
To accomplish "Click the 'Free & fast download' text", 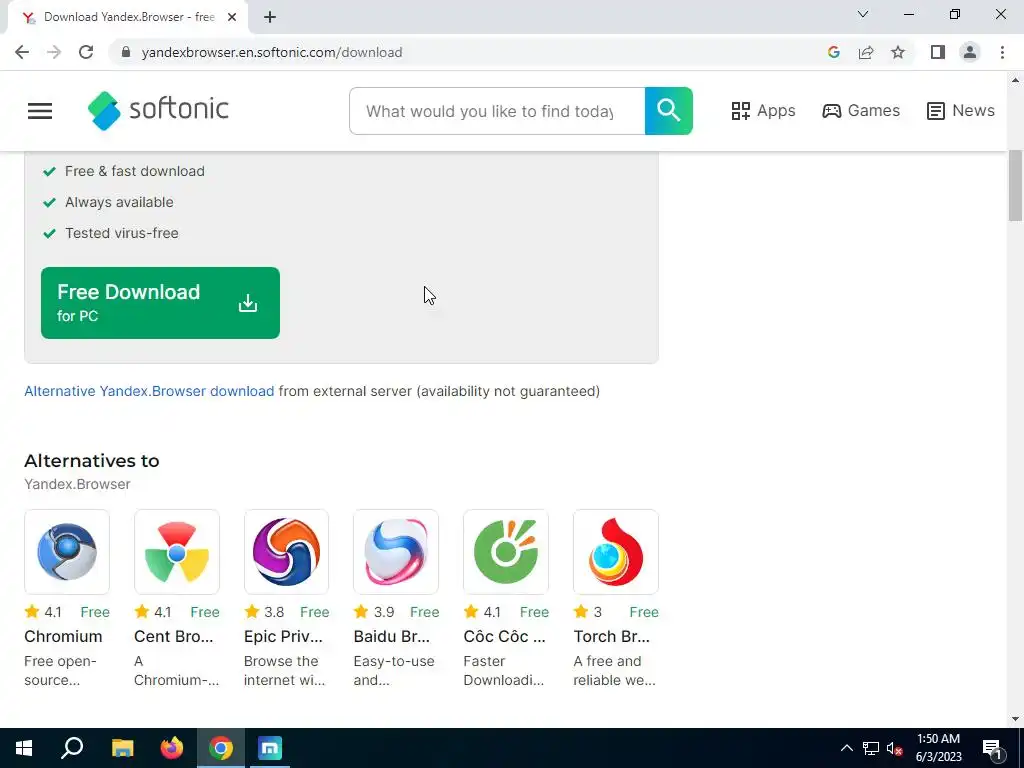I will pos(135,171).
